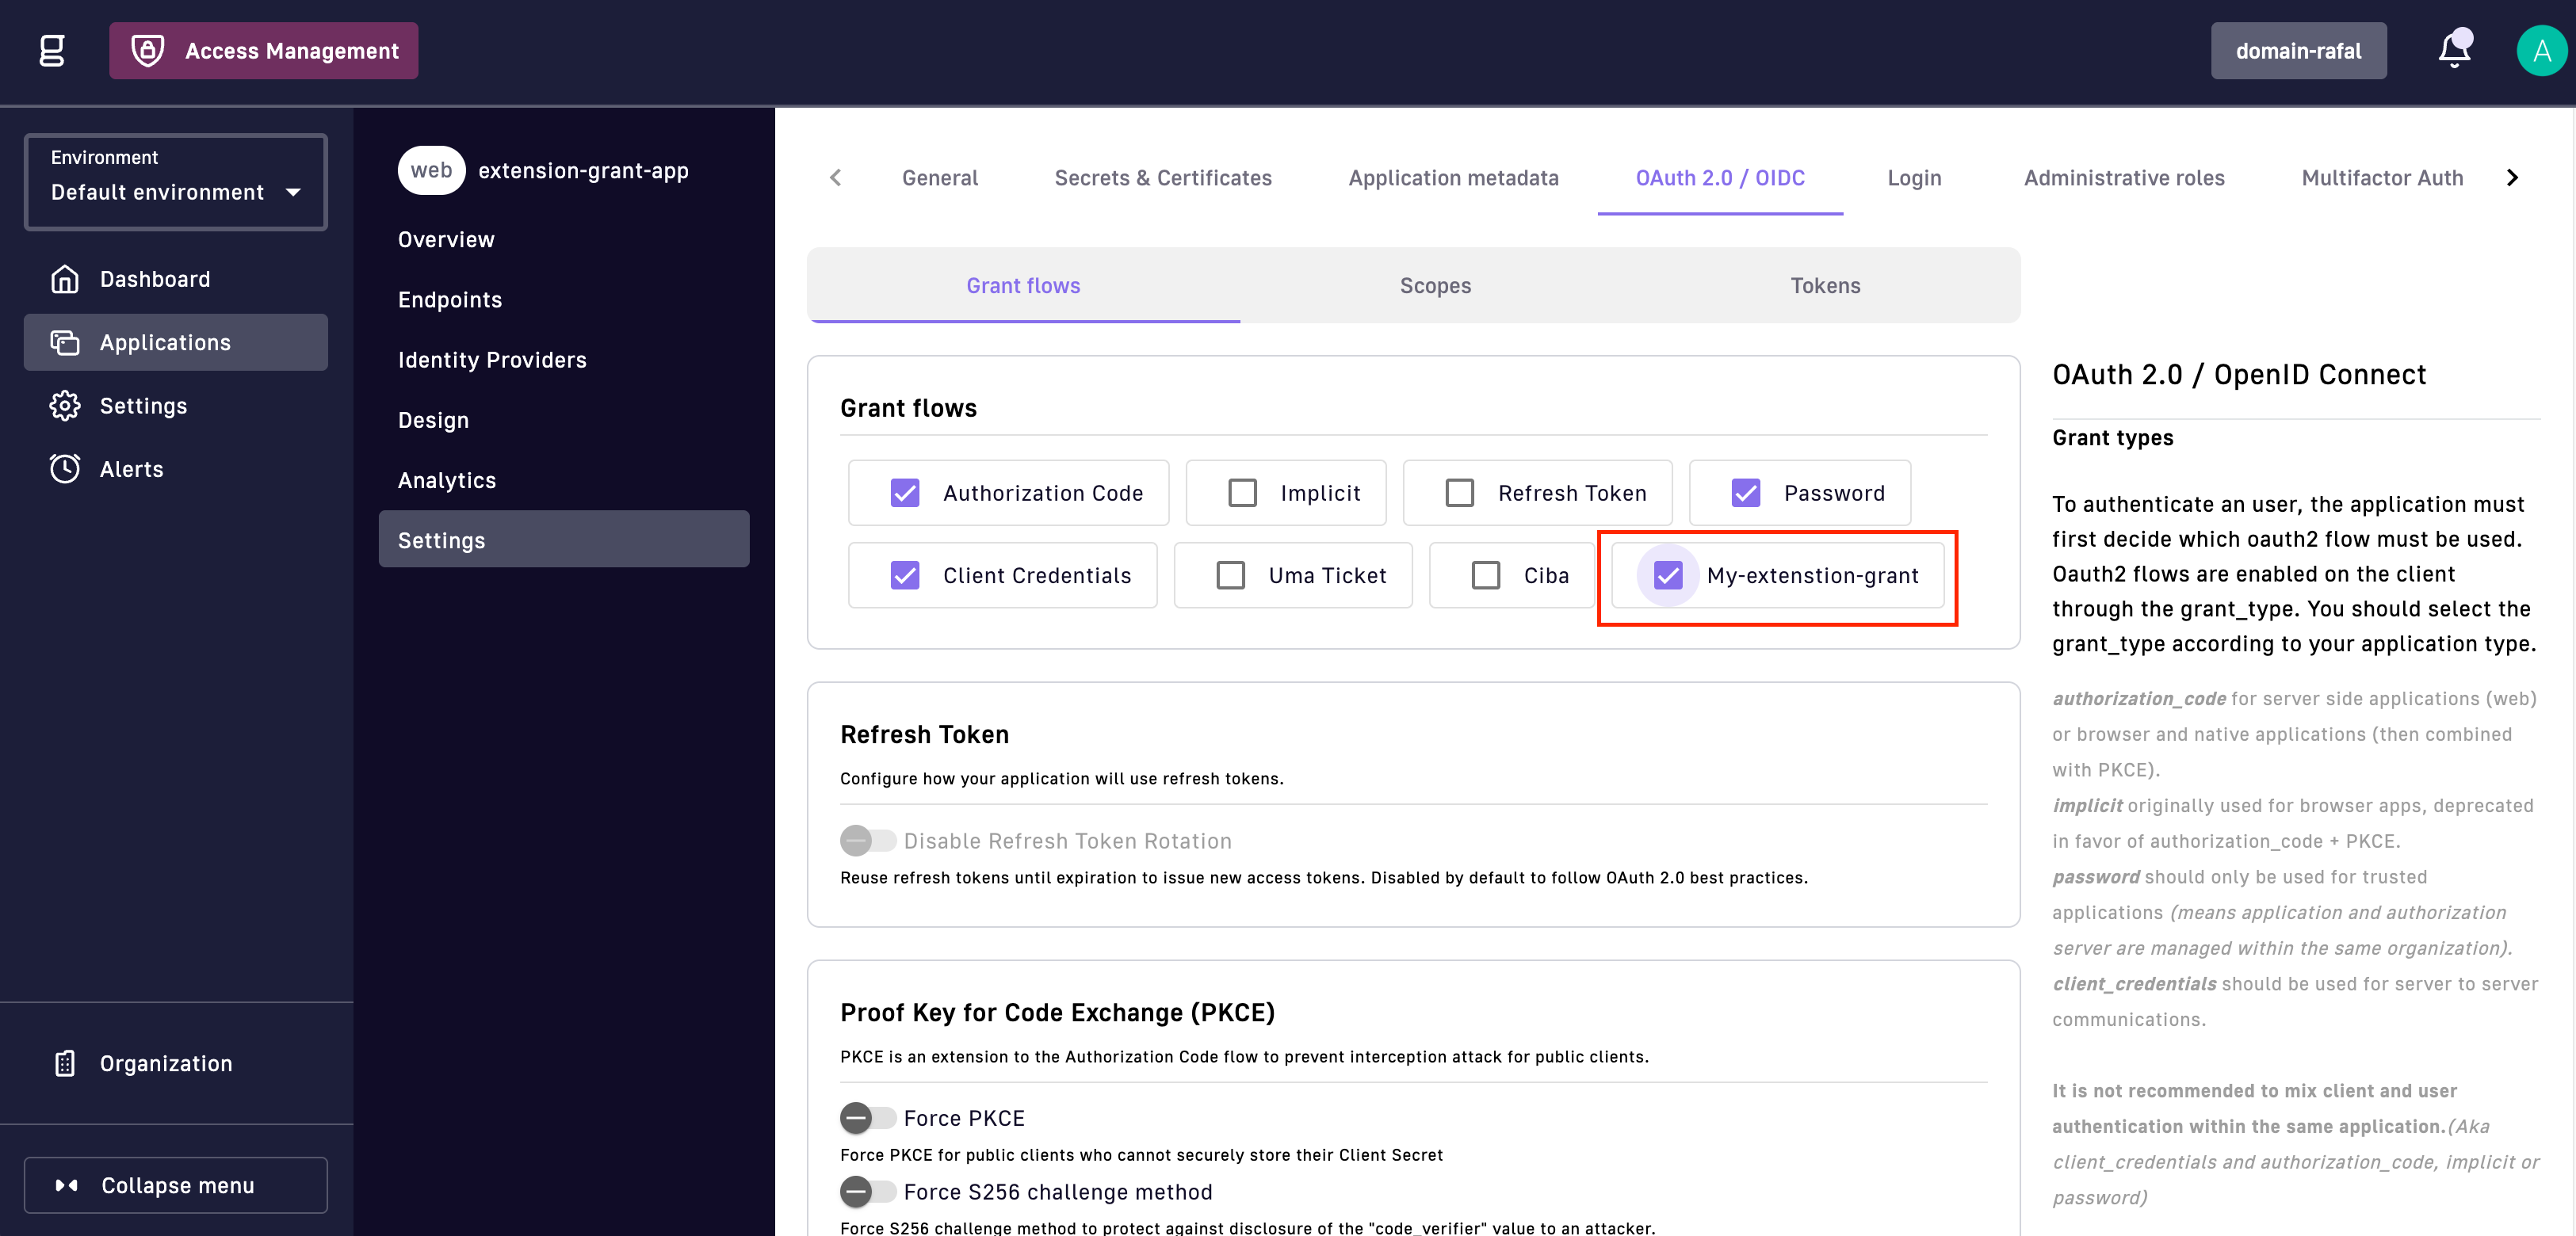This screenshot has width=2576, height=1236.
Task: Open the Secrets & Certificates tab
Action: 1162,178
